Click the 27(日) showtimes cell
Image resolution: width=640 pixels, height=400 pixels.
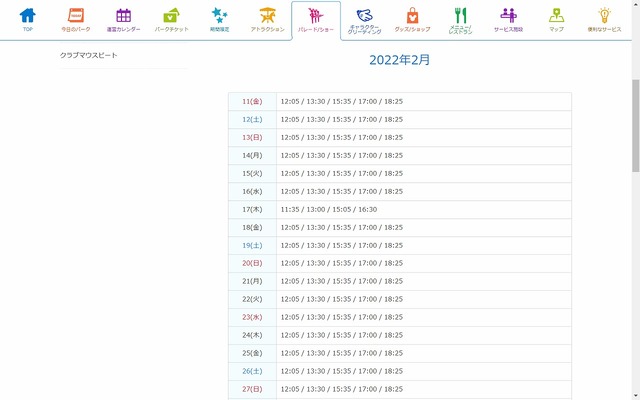[x=423, y=389]
